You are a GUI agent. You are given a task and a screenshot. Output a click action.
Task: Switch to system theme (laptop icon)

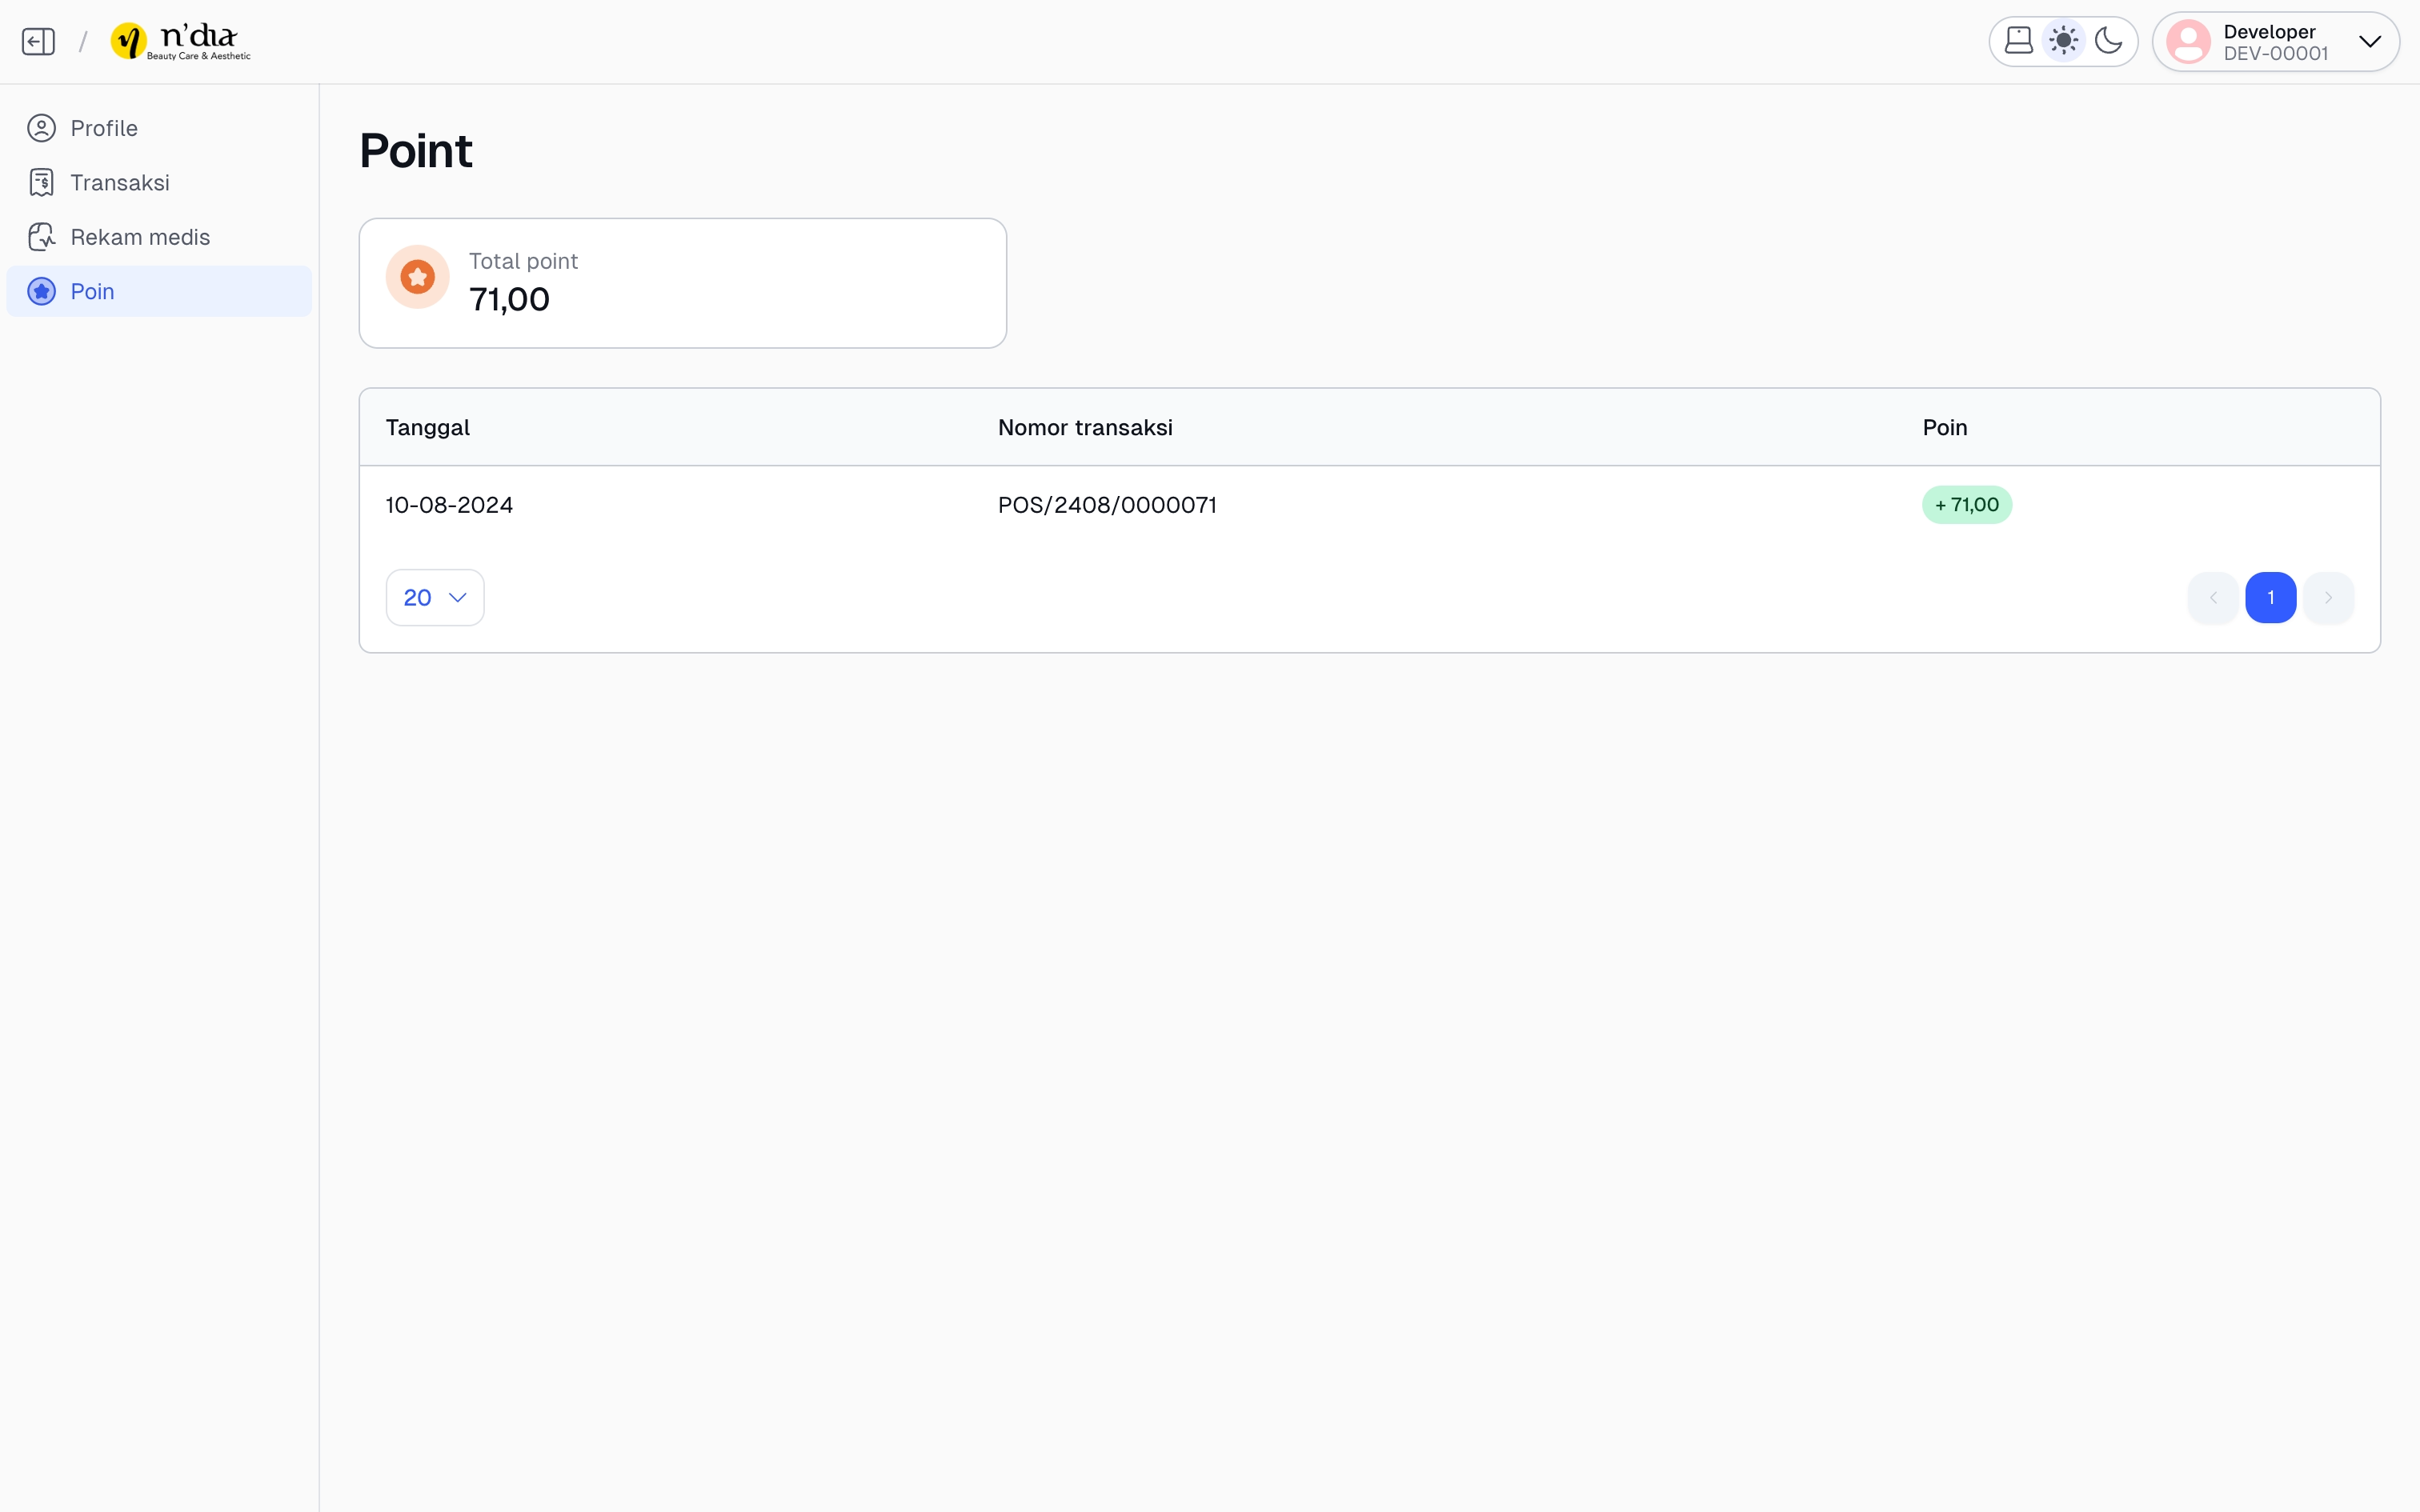click(x=2019, y=41)
